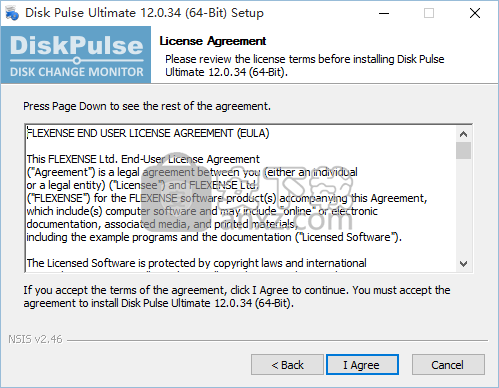499x388 pixels.
Task: Click the disabled maximize box
Action: click(429, 13)
